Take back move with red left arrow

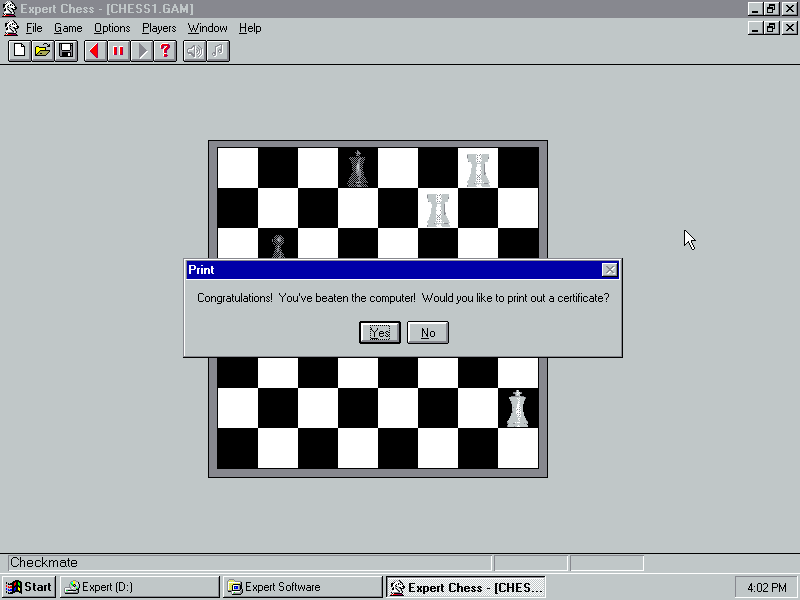tap(95, 51)
